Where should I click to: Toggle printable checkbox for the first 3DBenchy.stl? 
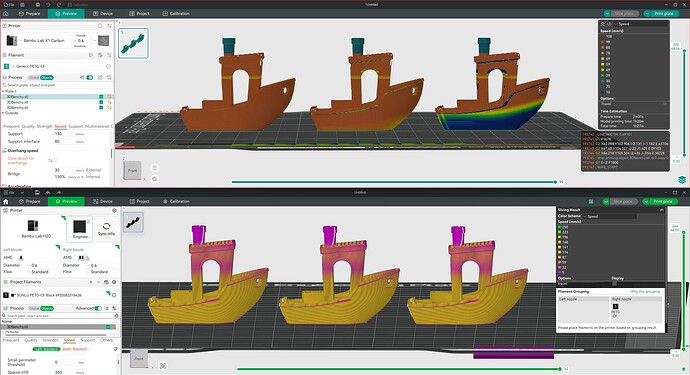pyautogui.click(x=101, y=97)
